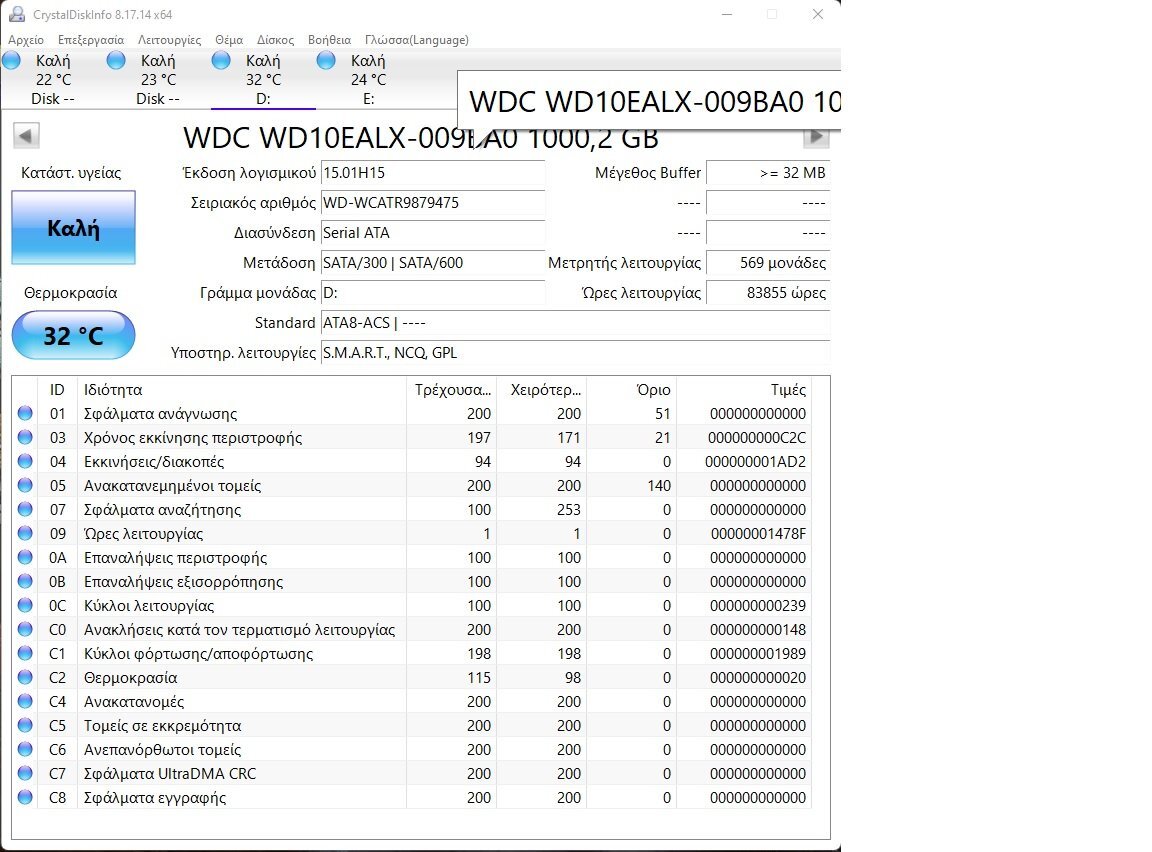Screen dimensions: 1152x852
Task: Open the Λειτουργίες menu
Action: (169, 40)
